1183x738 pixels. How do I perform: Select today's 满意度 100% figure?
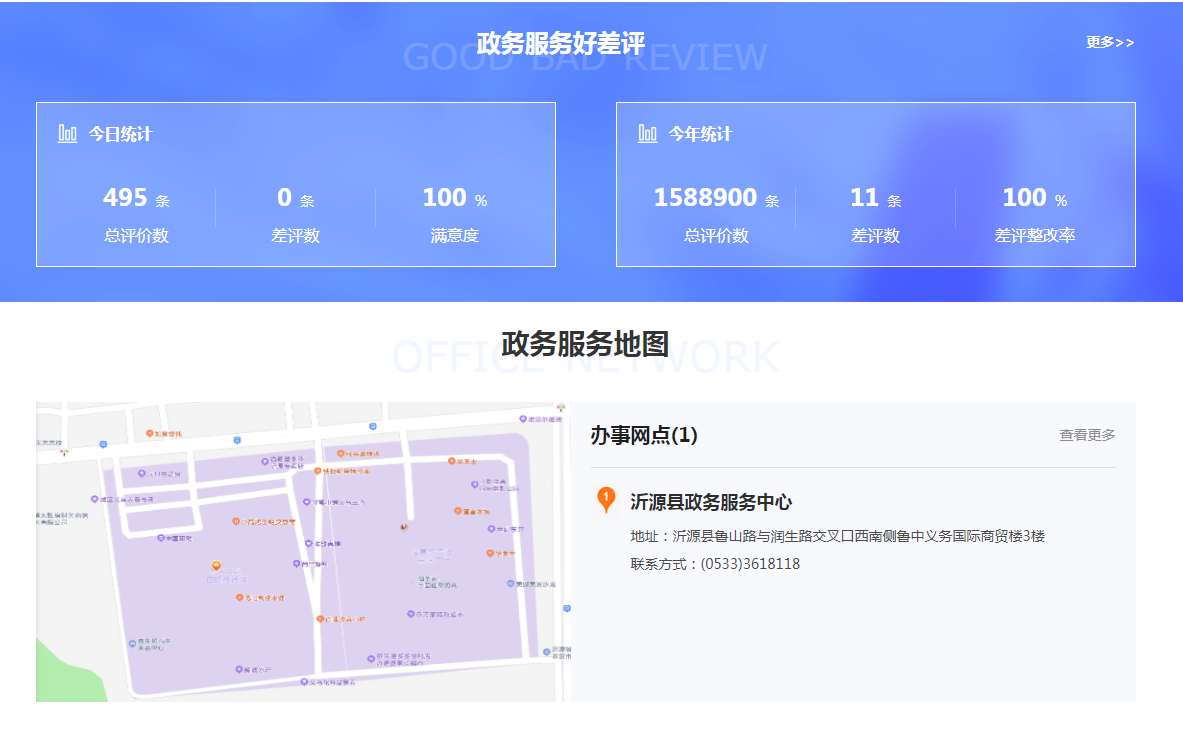coord(445,198)
